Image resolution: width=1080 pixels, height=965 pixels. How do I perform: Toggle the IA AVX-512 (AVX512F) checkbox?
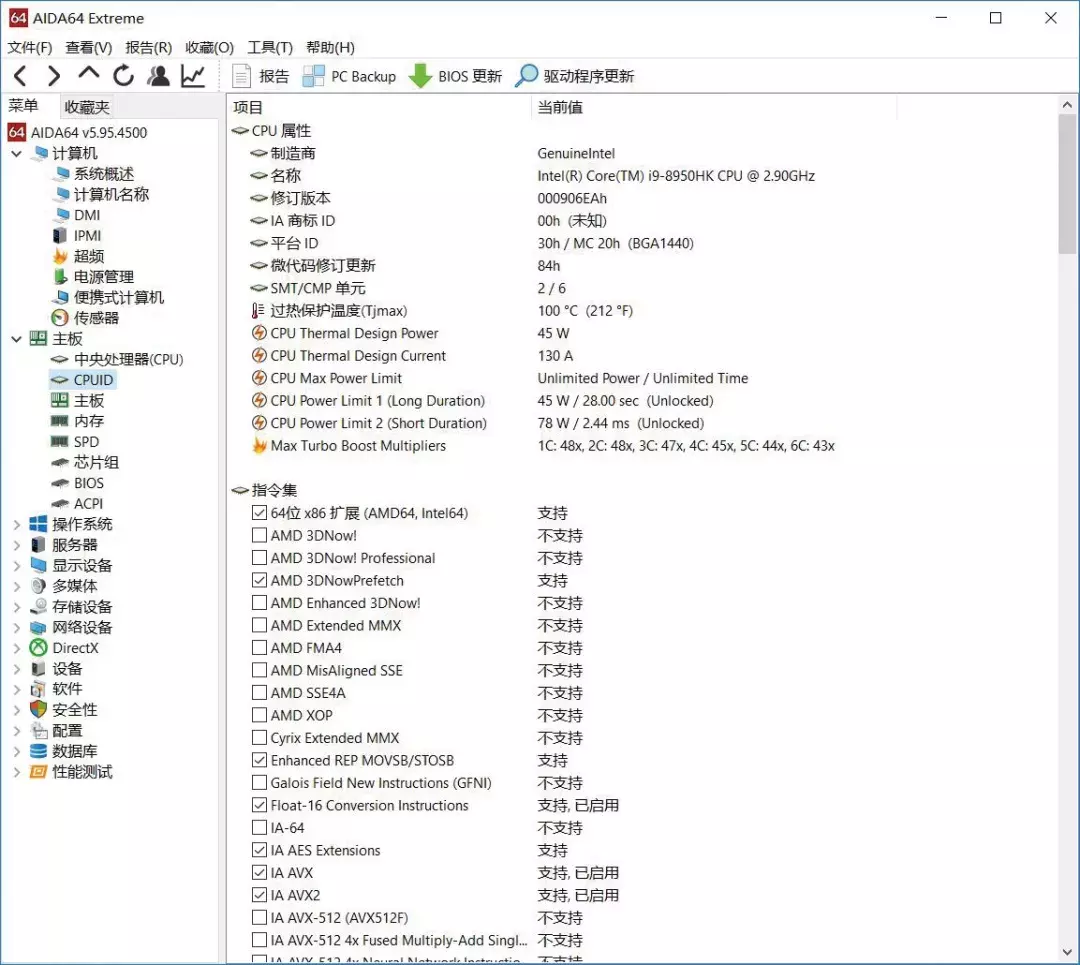pyautogui.click(x=259, y=917)
